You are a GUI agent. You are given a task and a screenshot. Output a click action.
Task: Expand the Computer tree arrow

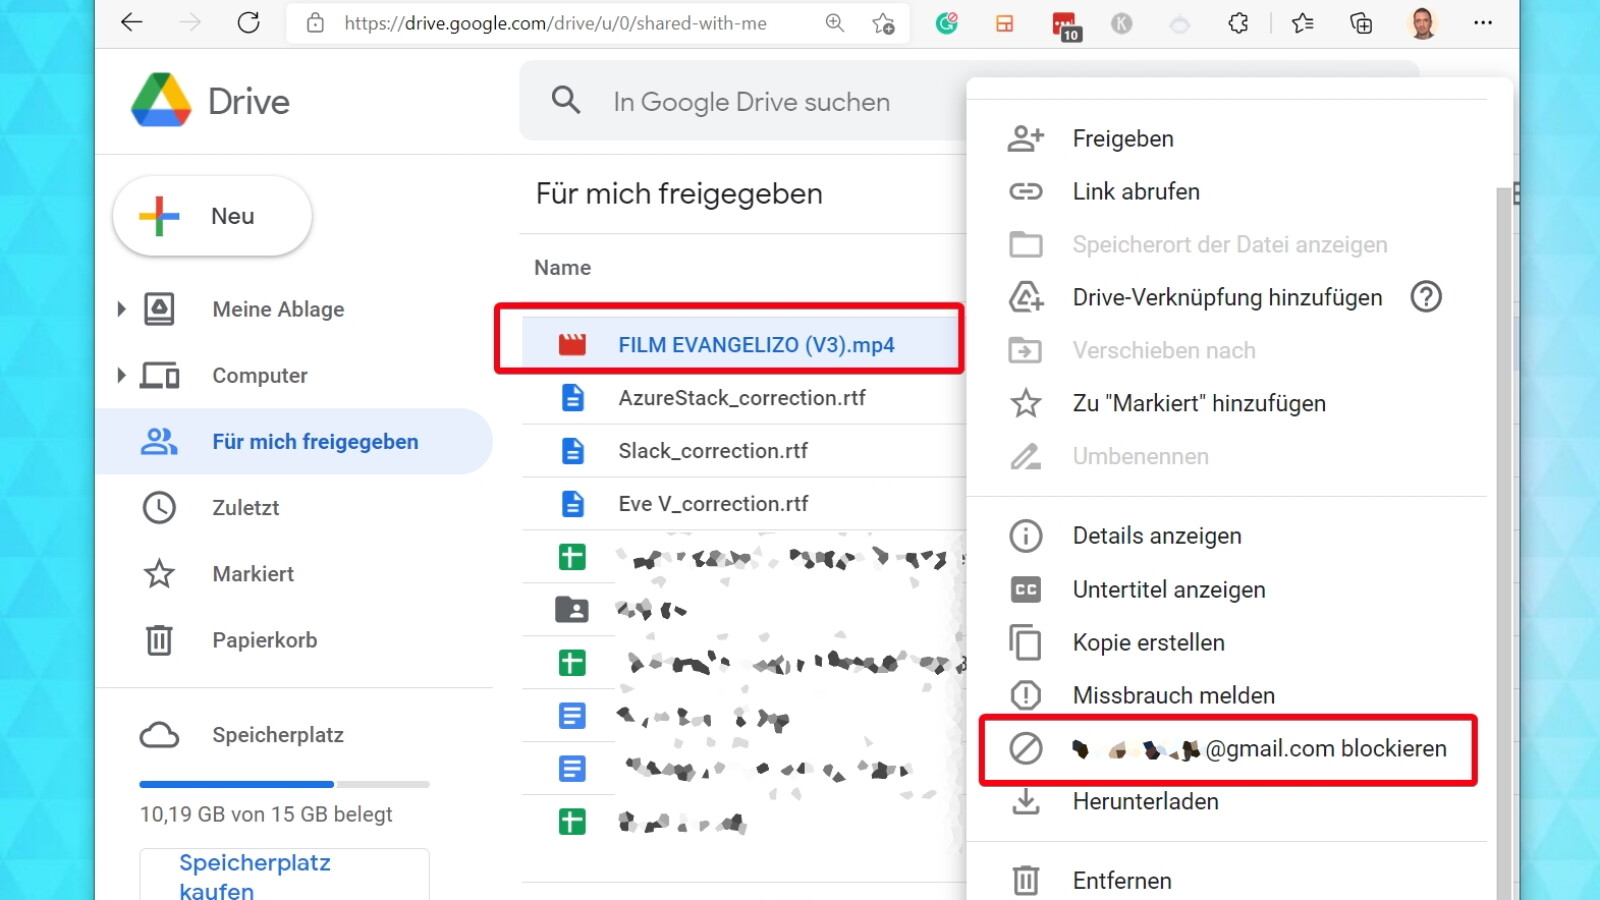(121, 375)
